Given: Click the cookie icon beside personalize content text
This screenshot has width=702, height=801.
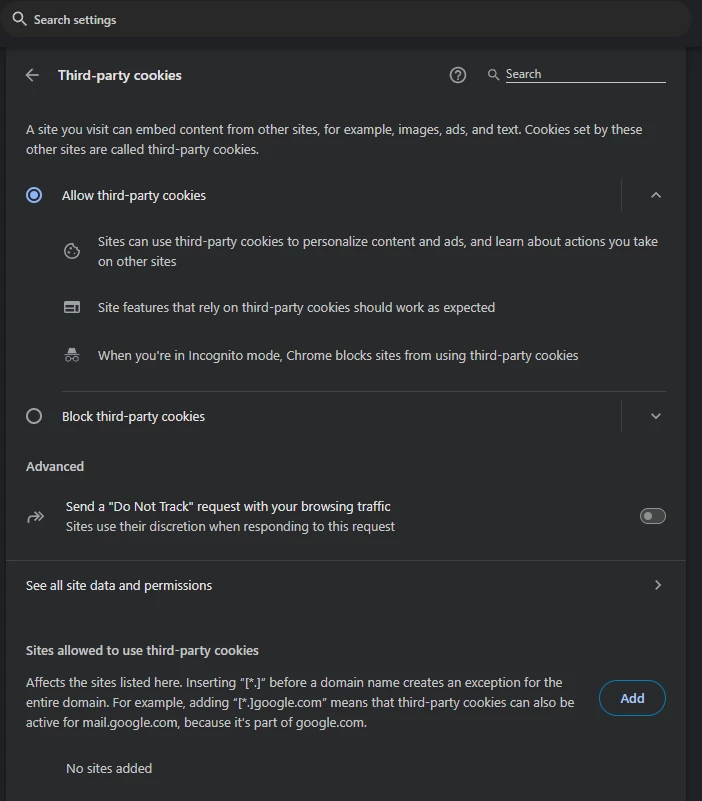Looking at the screenshot, I should tap(72, 251).
